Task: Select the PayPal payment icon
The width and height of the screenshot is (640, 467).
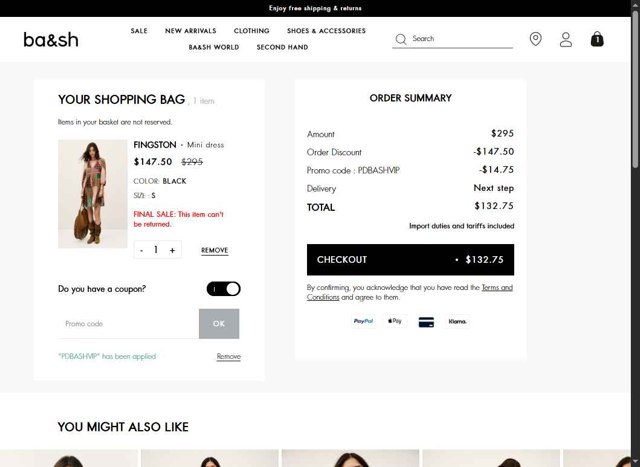Action: [363, 321]
